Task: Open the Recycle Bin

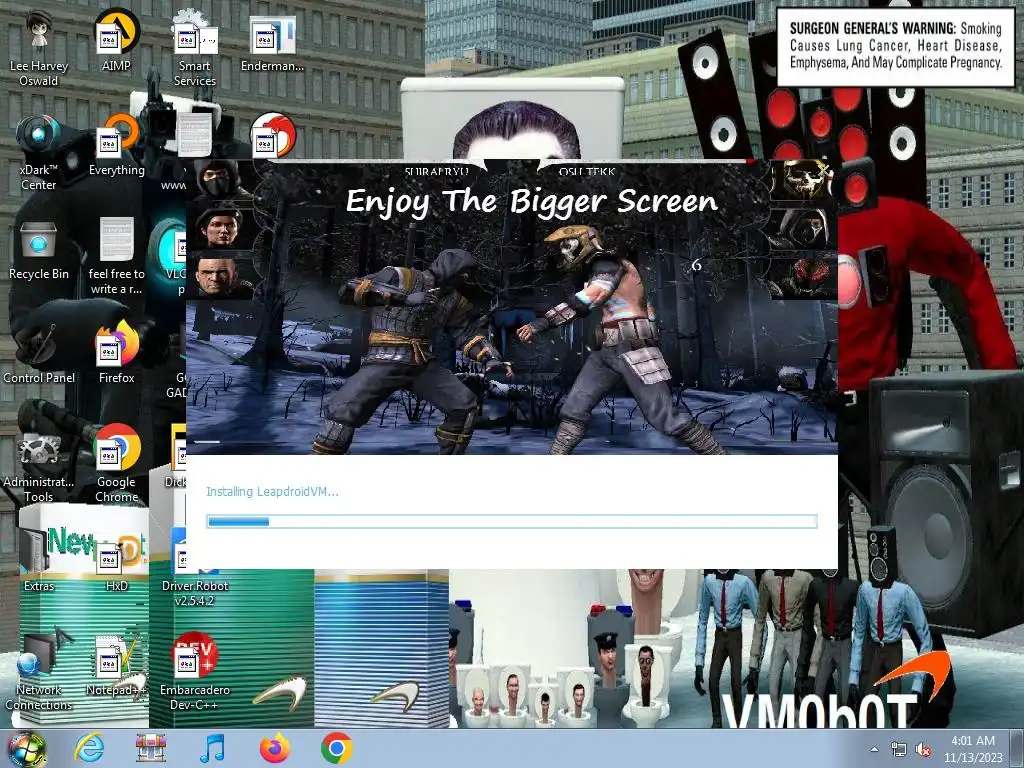Action: pyautogui.click(x=39, y=251)
